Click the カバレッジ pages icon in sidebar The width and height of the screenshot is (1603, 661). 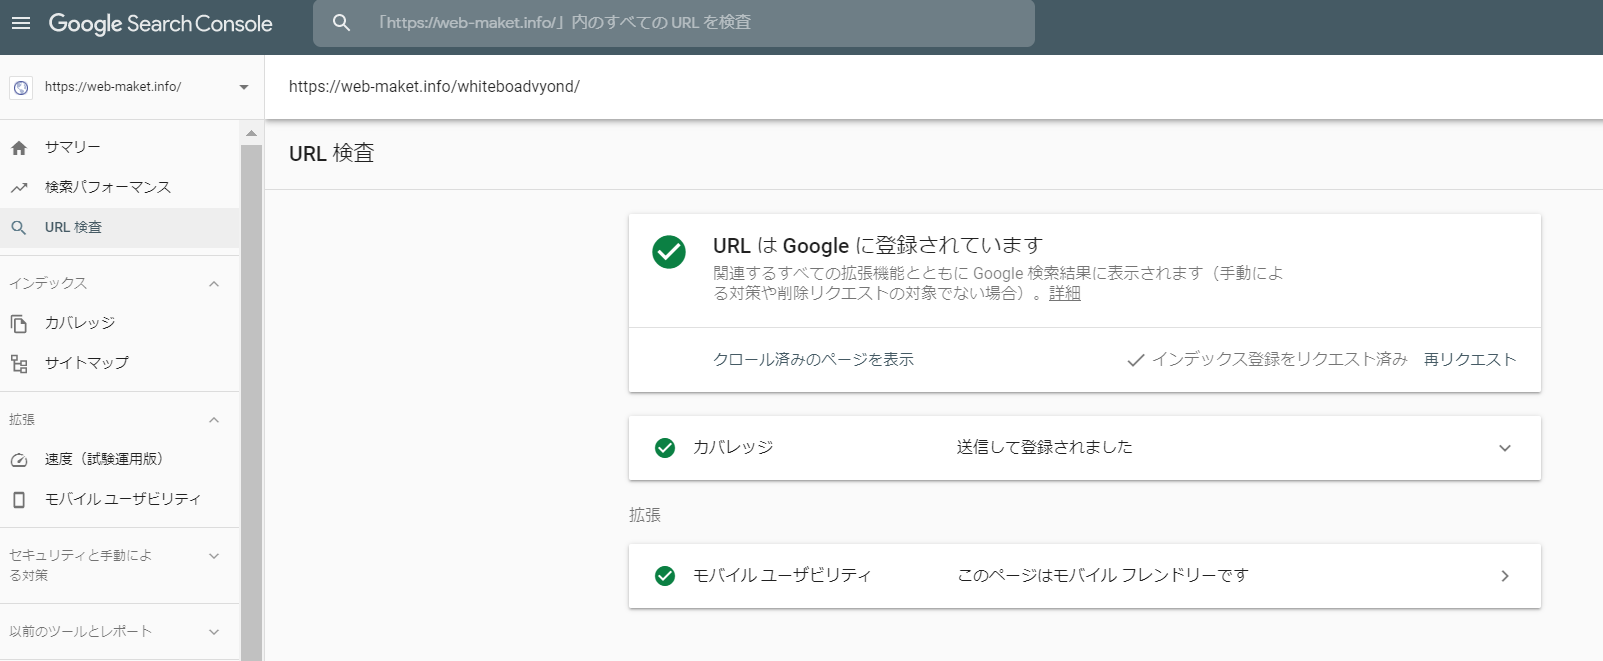pyautogui.click(x=19, y=324)
